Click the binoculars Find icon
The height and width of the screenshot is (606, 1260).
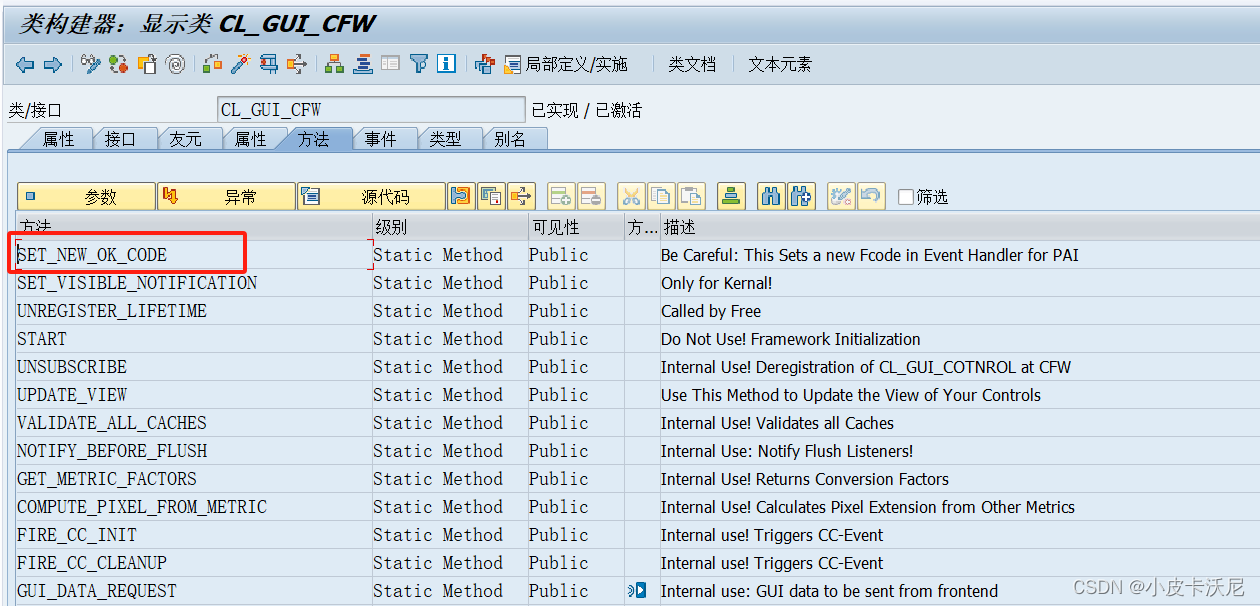(x=770, y=196)
